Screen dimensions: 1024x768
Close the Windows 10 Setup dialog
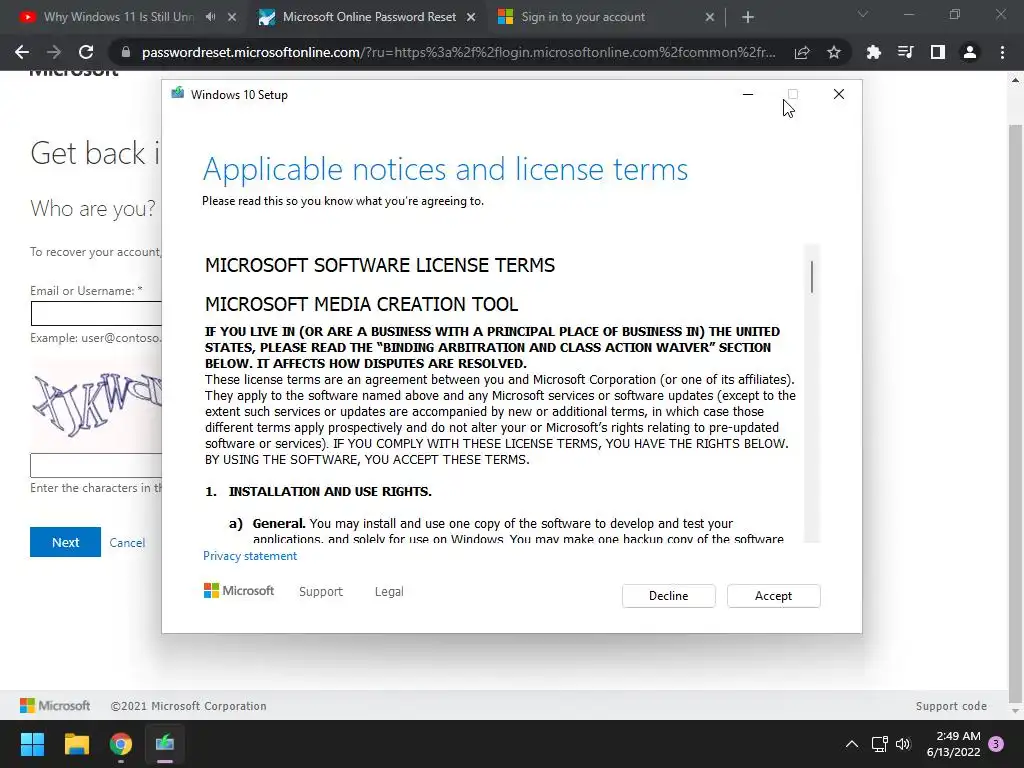(839, 95)
